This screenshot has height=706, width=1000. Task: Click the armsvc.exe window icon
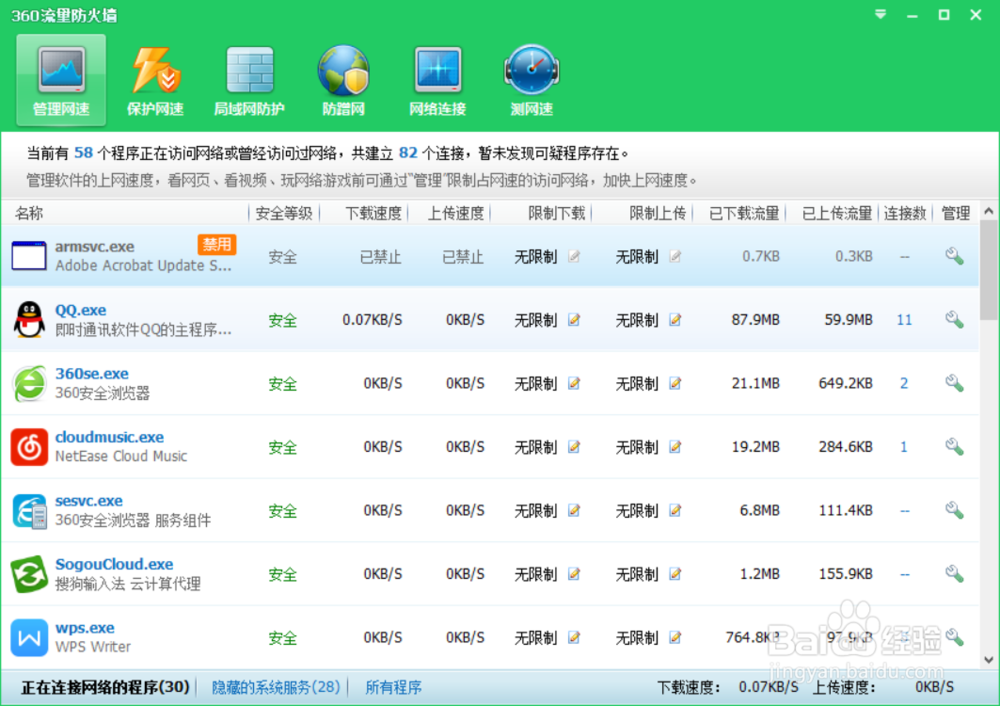pos(29,256)
